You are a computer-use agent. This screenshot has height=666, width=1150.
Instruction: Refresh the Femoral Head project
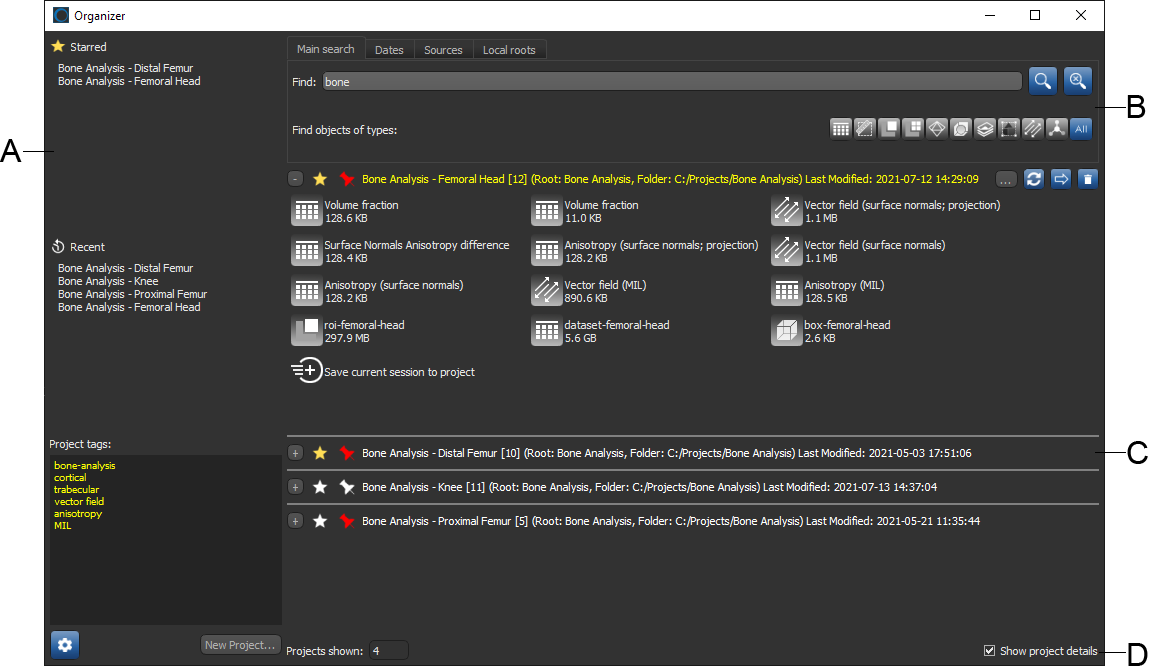tap(1034, 179)
